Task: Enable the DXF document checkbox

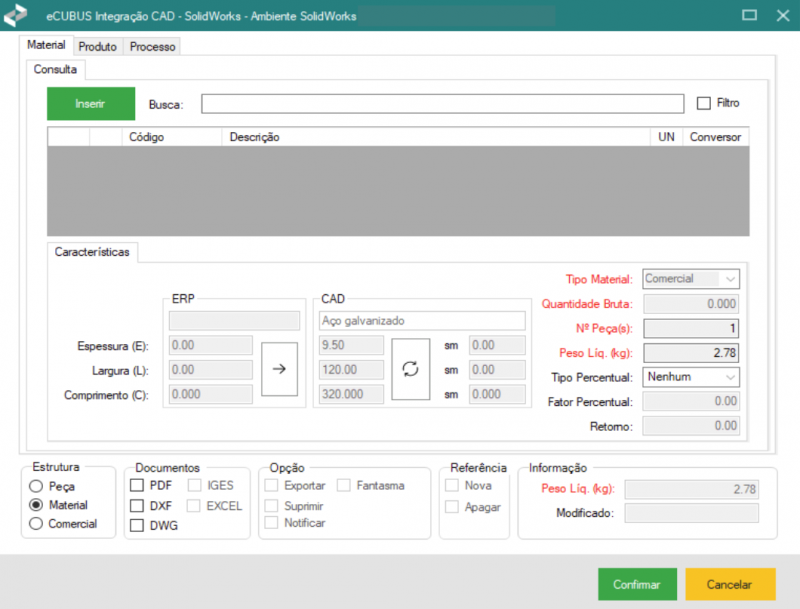Action: [x=137, y=506]
